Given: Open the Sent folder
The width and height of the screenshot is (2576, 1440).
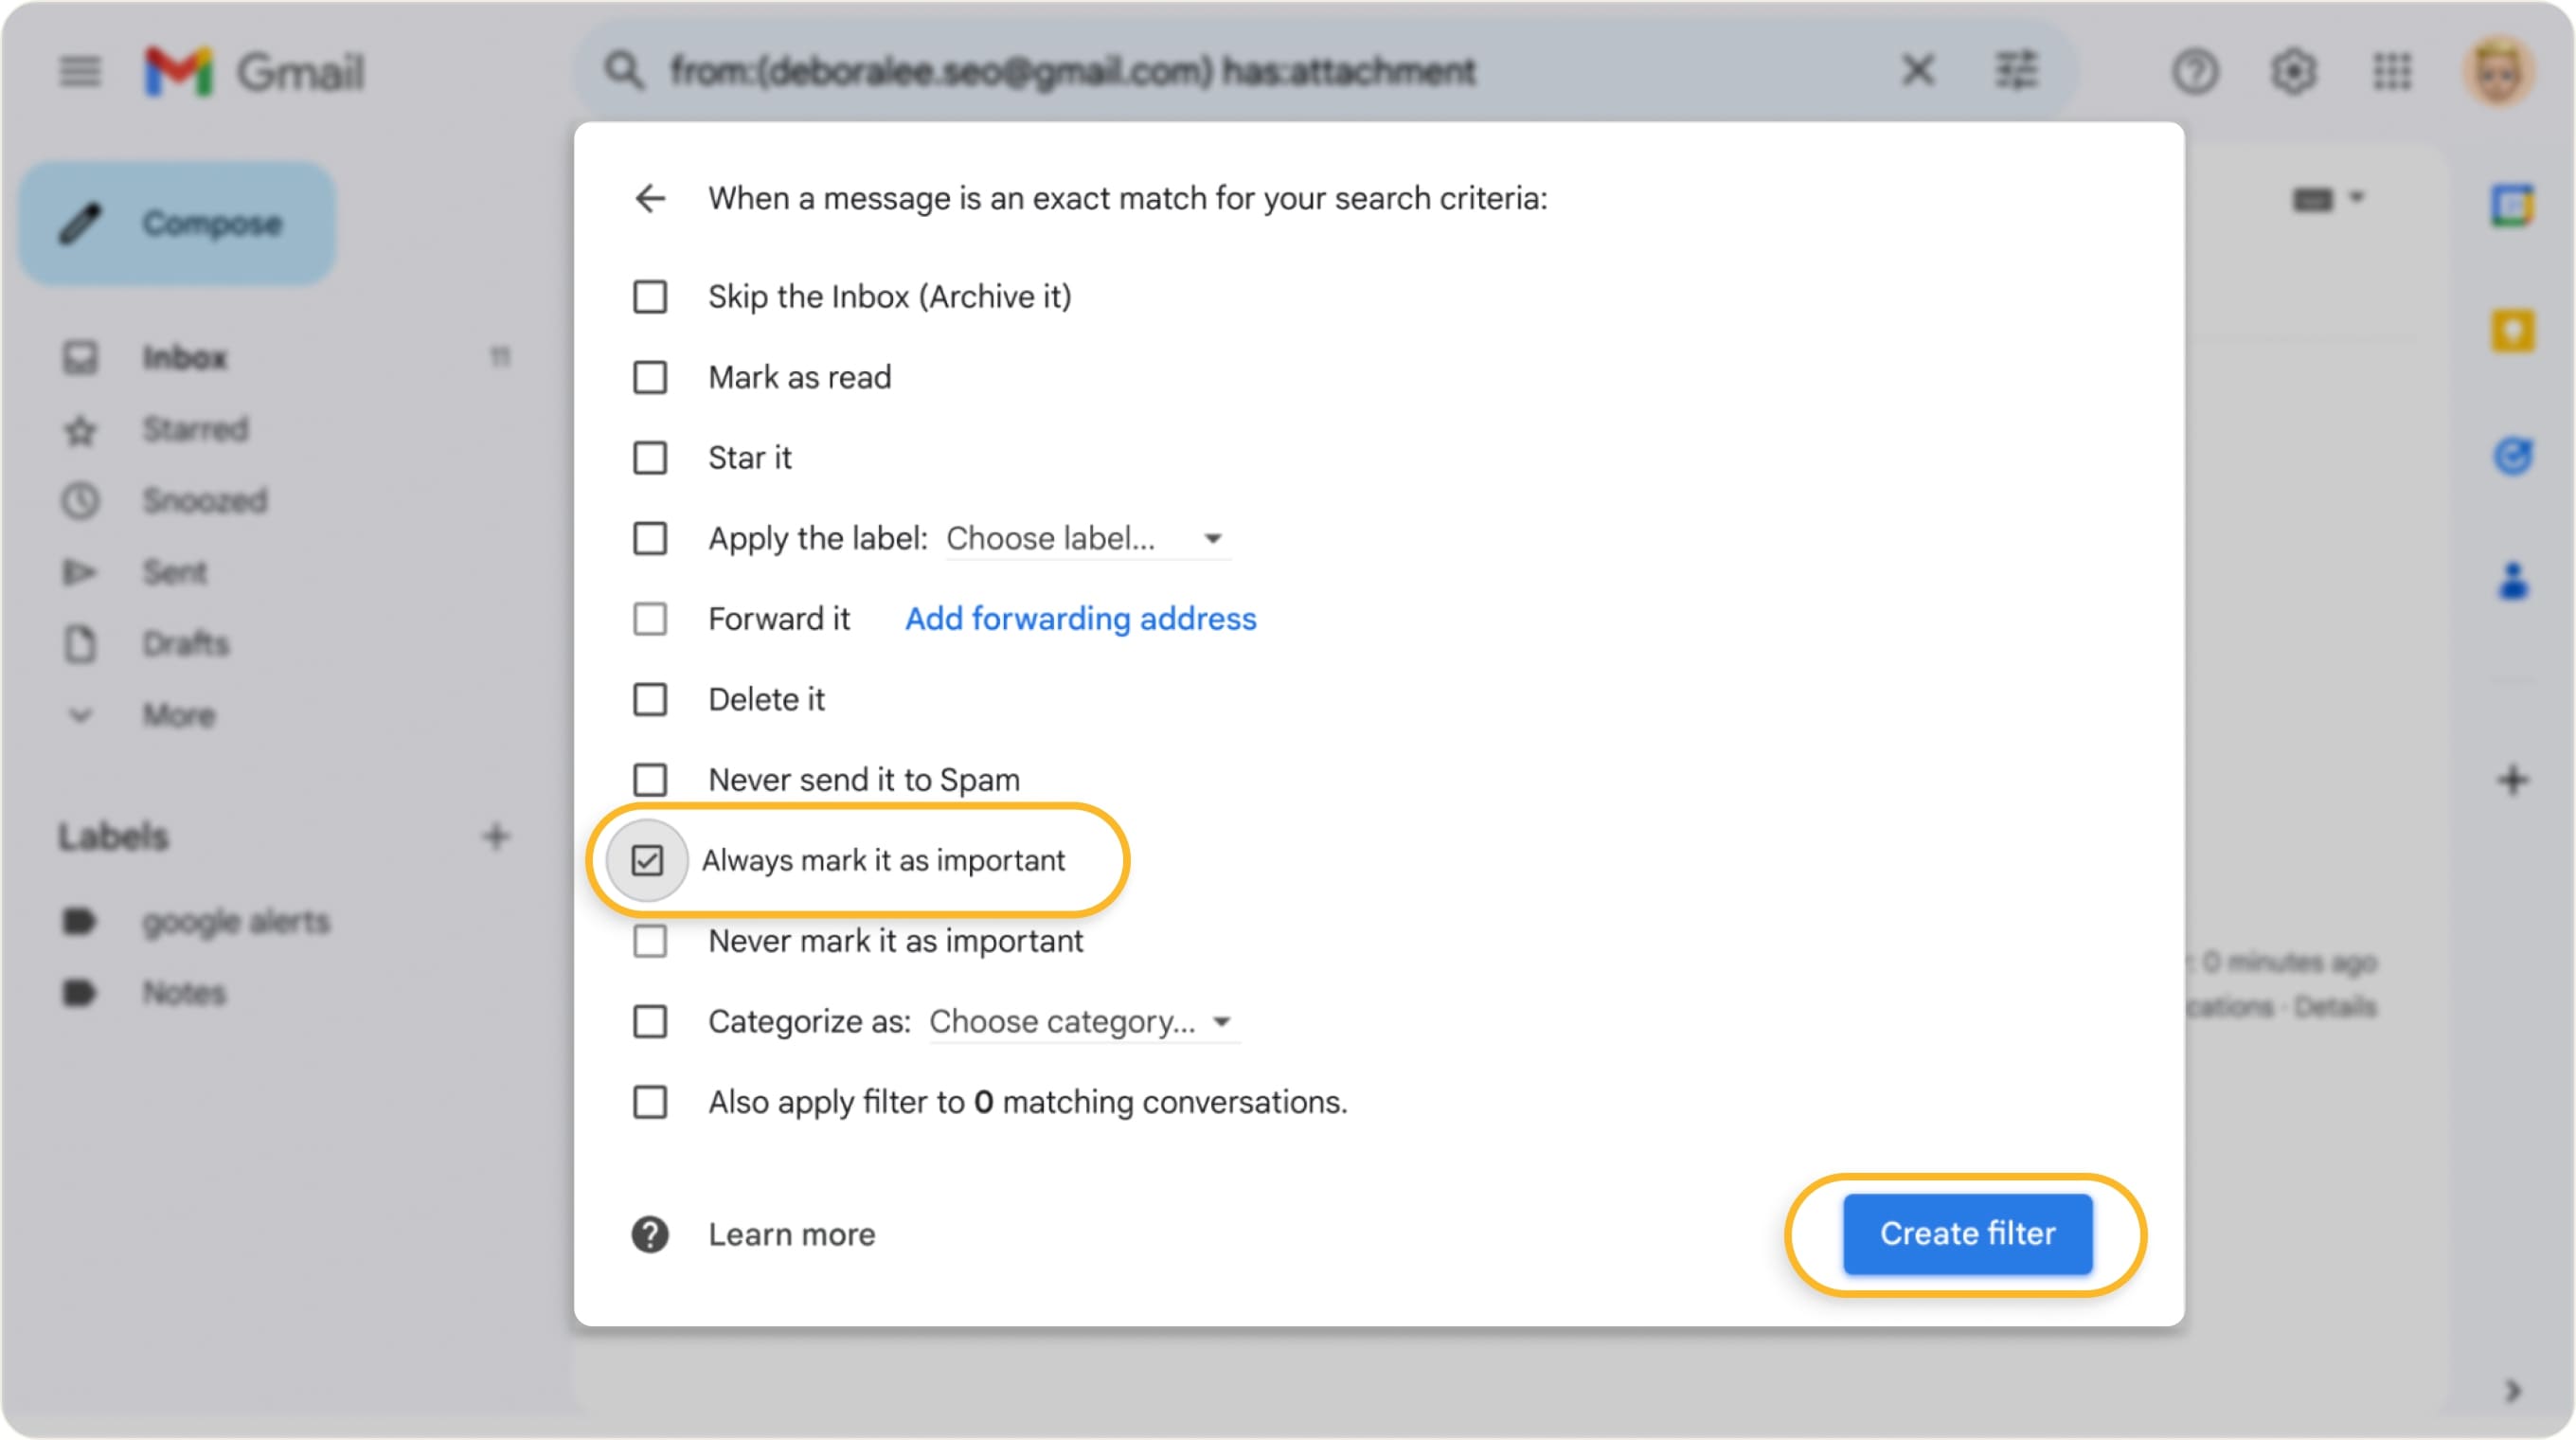Looking at the screenshot, I should coord(175,572).
